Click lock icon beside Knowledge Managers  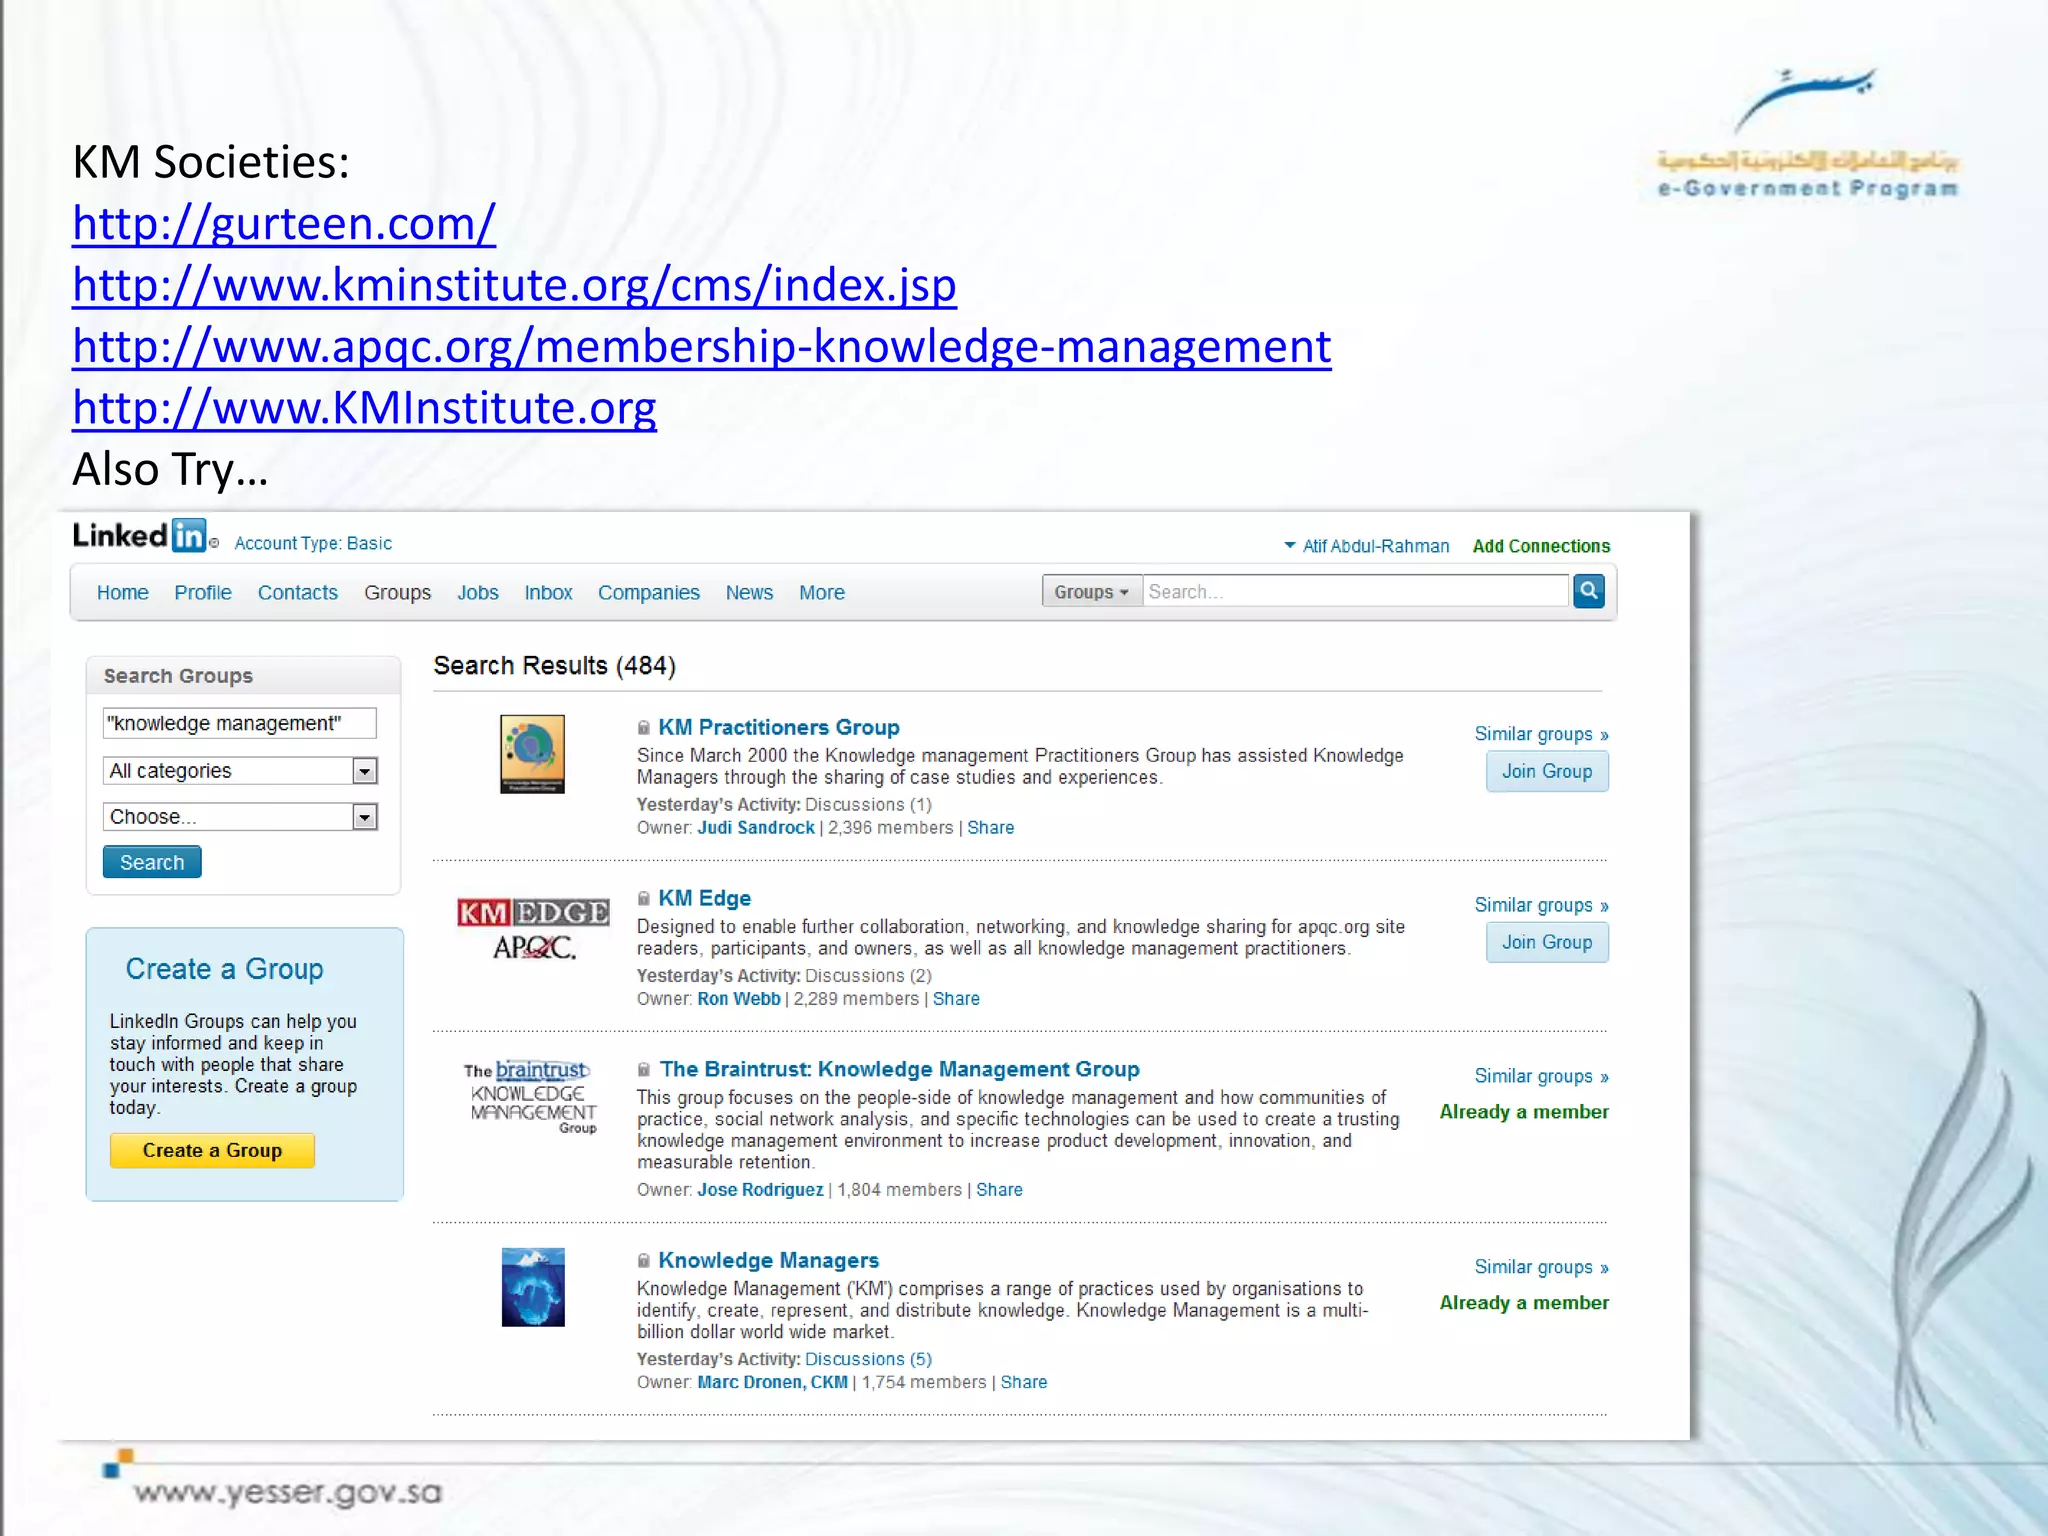coord(644,1261)
